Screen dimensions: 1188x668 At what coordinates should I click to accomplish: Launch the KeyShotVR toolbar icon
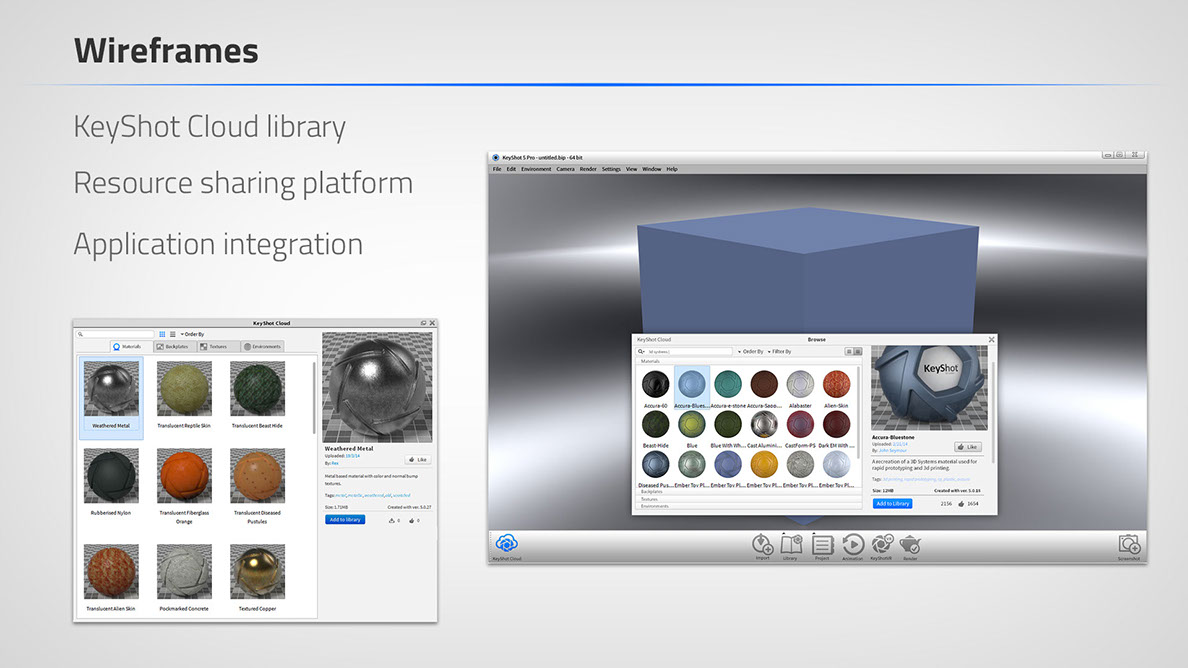882,544
